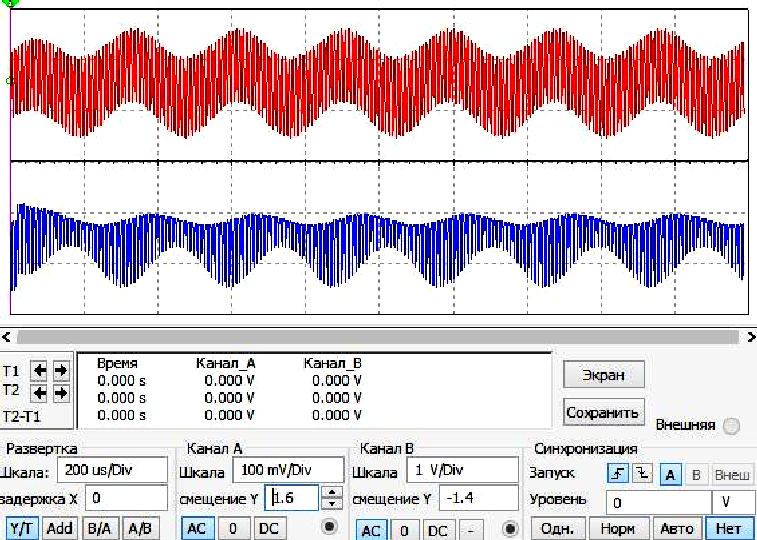Increase Канал A смещение Y with stepper
Viewport: 757px width, 540px height.
tap(333, 492)
